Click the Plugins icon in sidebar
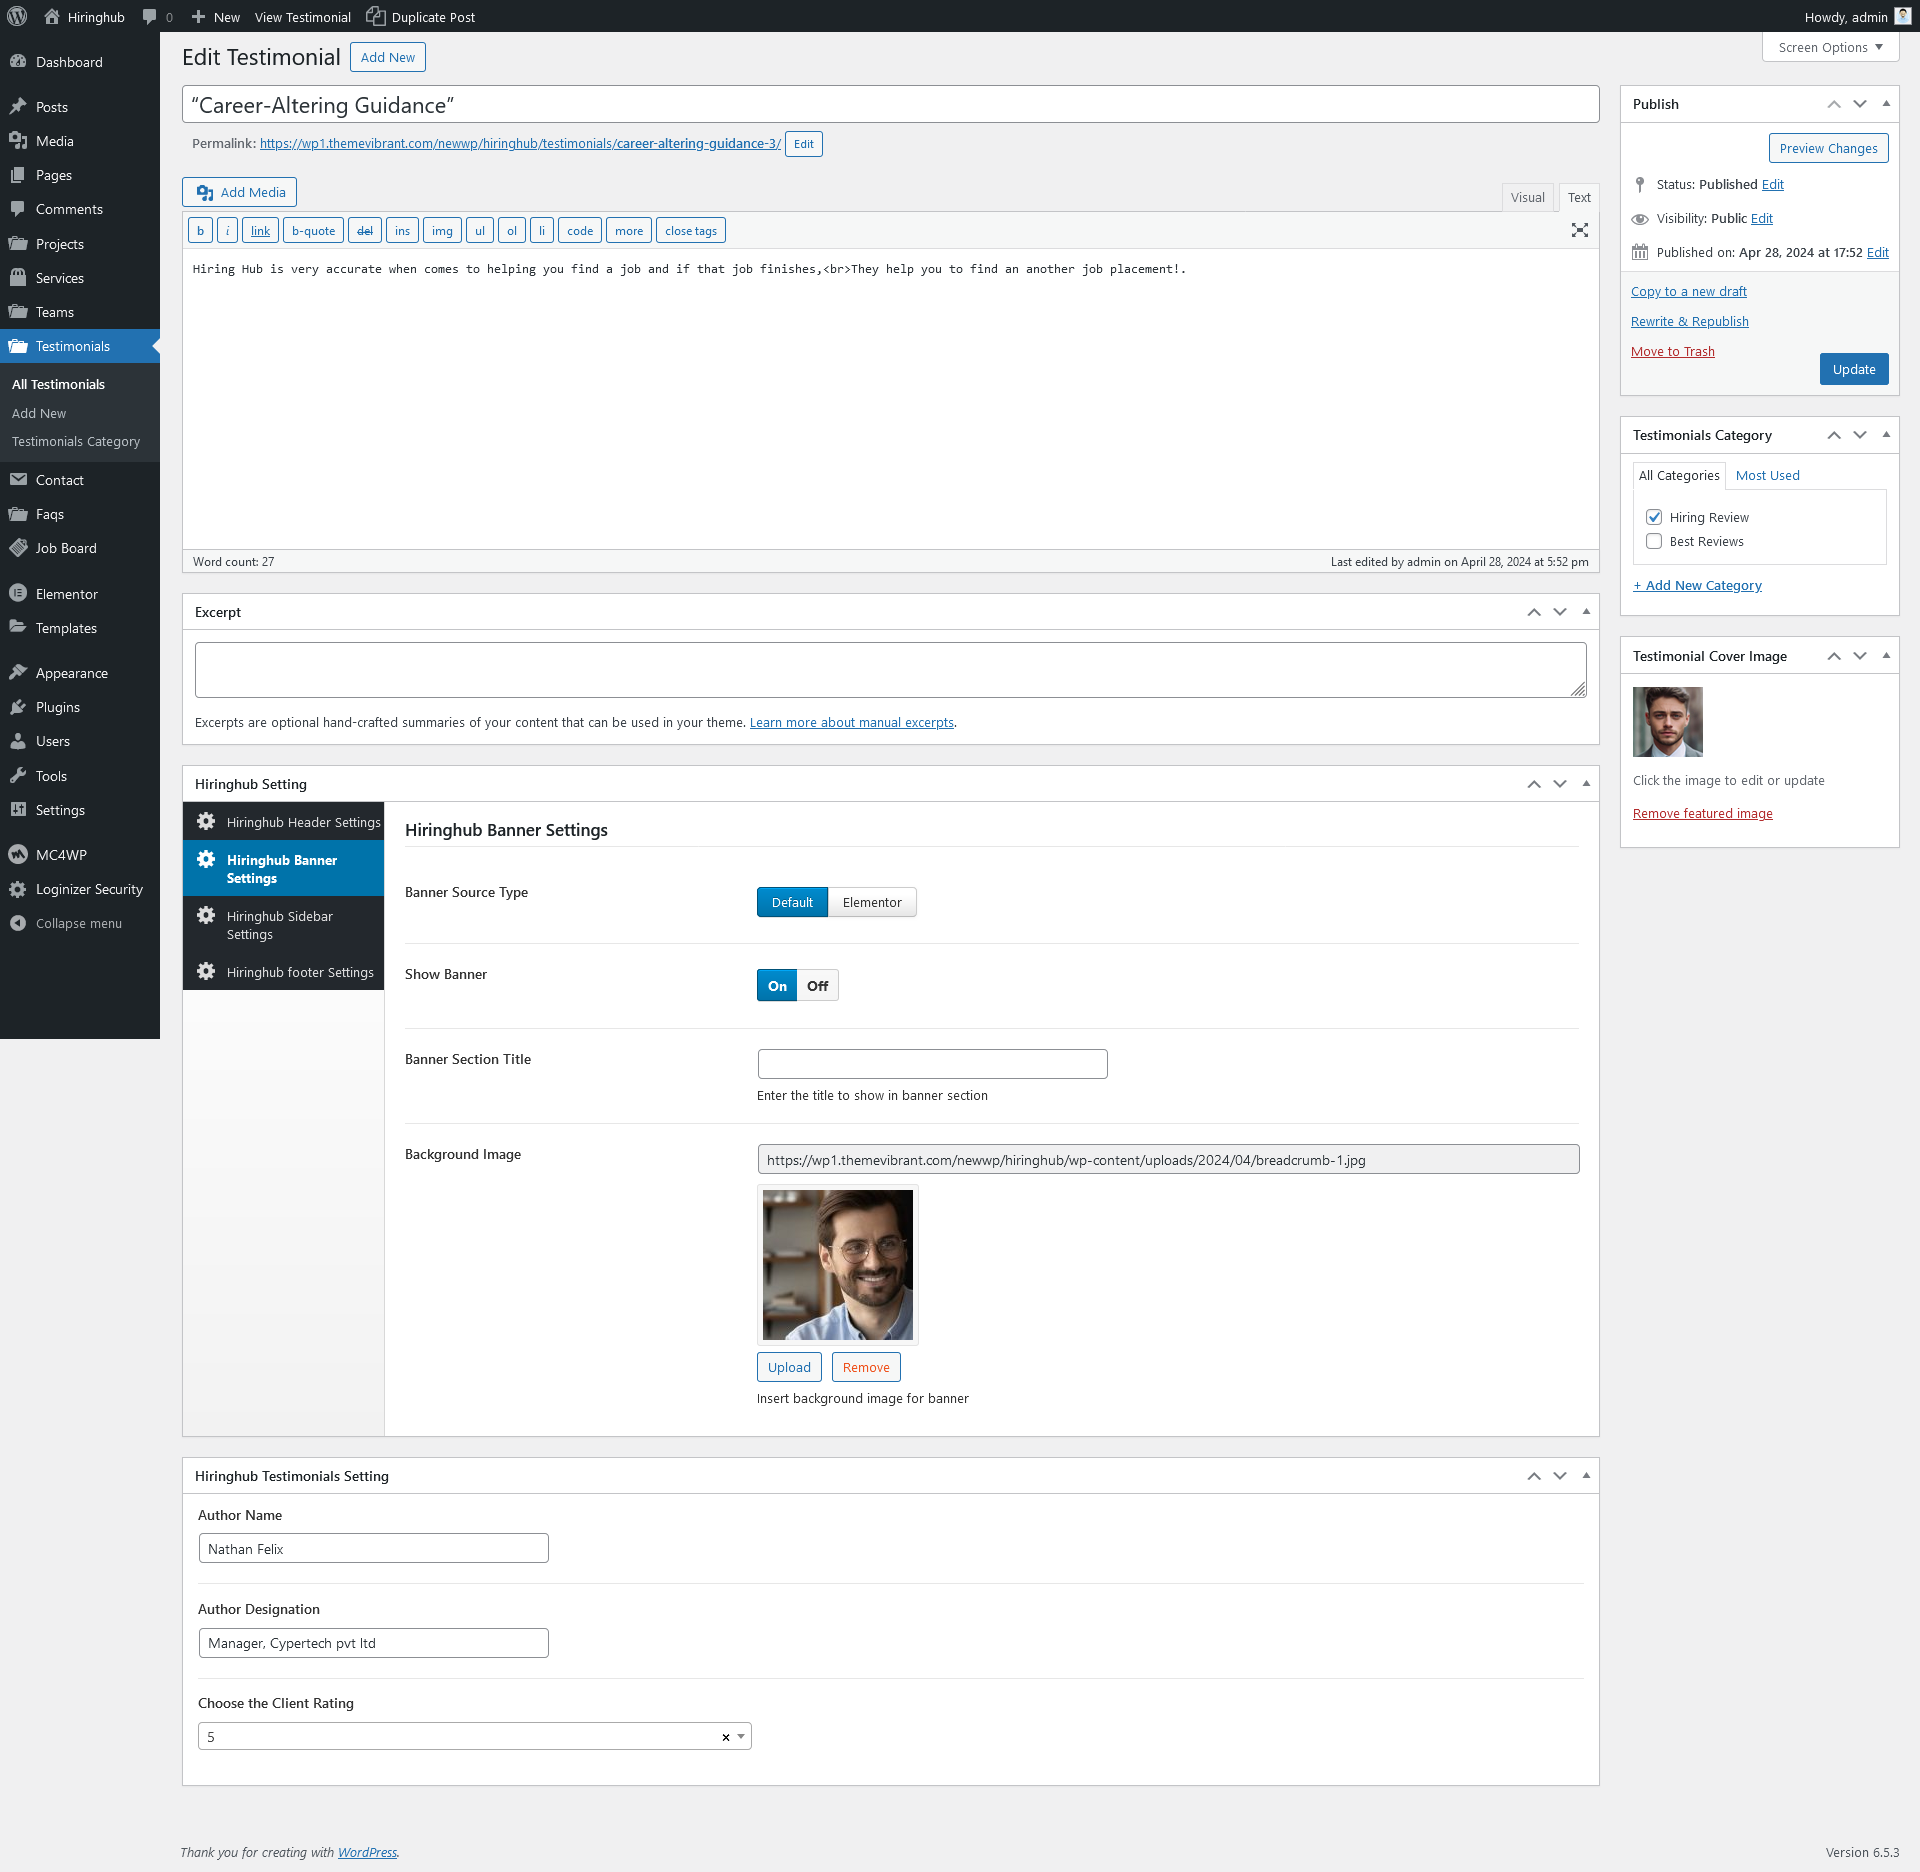Screen dimensions: 1920x1872 [x=18, y=707]
